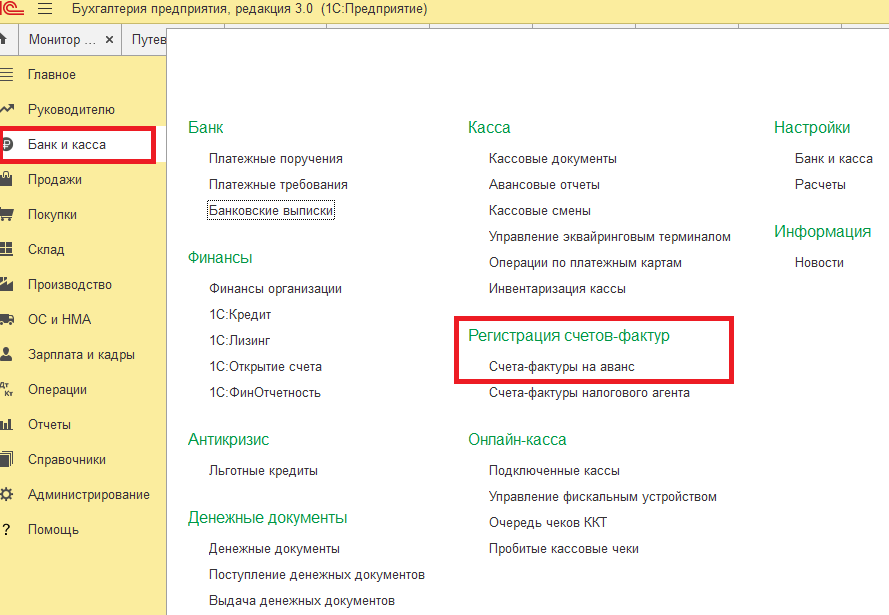
Task: Open the Справочники section in sidebar
Action: (66, 460)
